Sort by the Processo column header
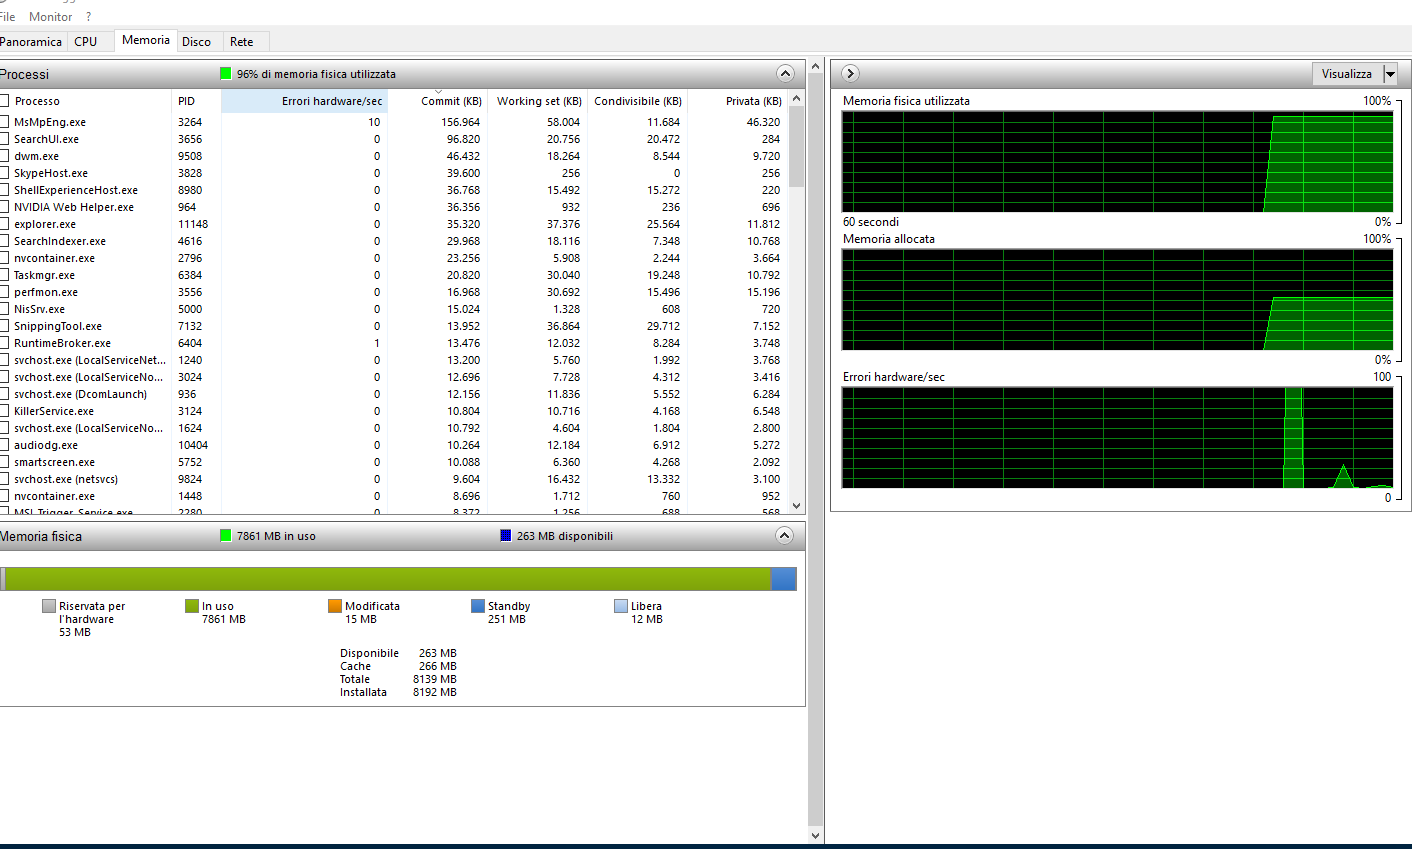 click(90, 101)
